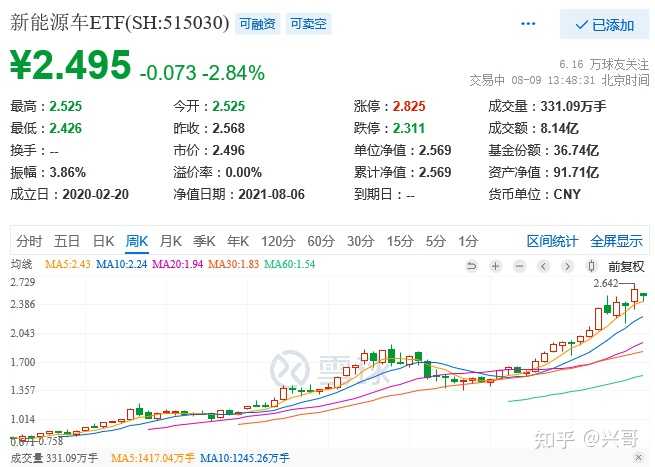Zoom out chart with minus icon
Viewport: 655px width, 467px height.
click(519, 266)
